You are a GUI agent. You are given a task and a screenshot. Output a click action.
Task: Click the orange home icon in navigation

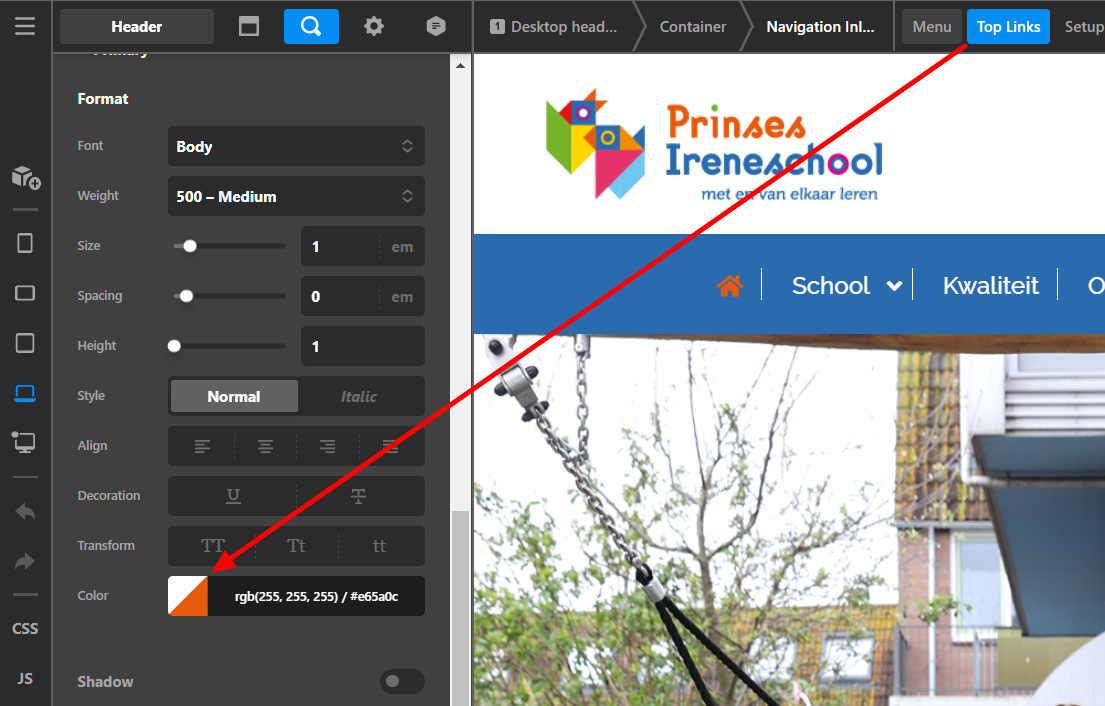click(730, 285)
